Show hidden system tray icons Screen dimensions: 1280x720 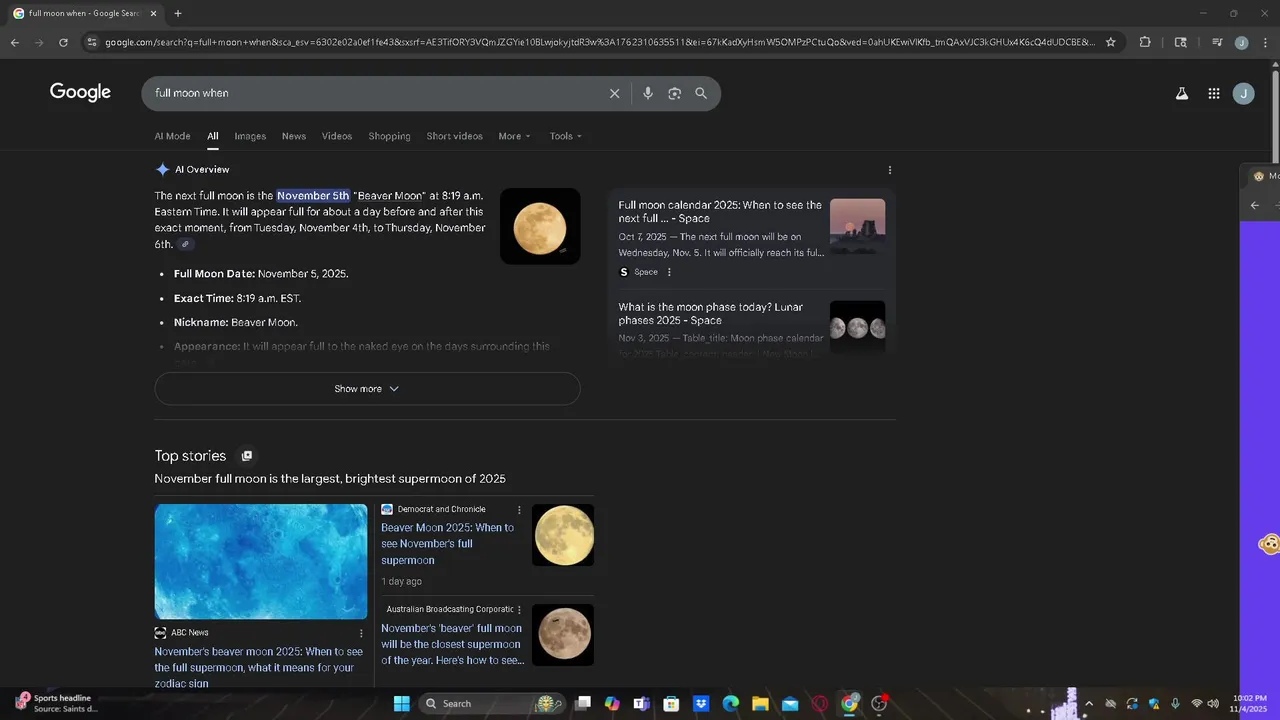point(1089,703)
